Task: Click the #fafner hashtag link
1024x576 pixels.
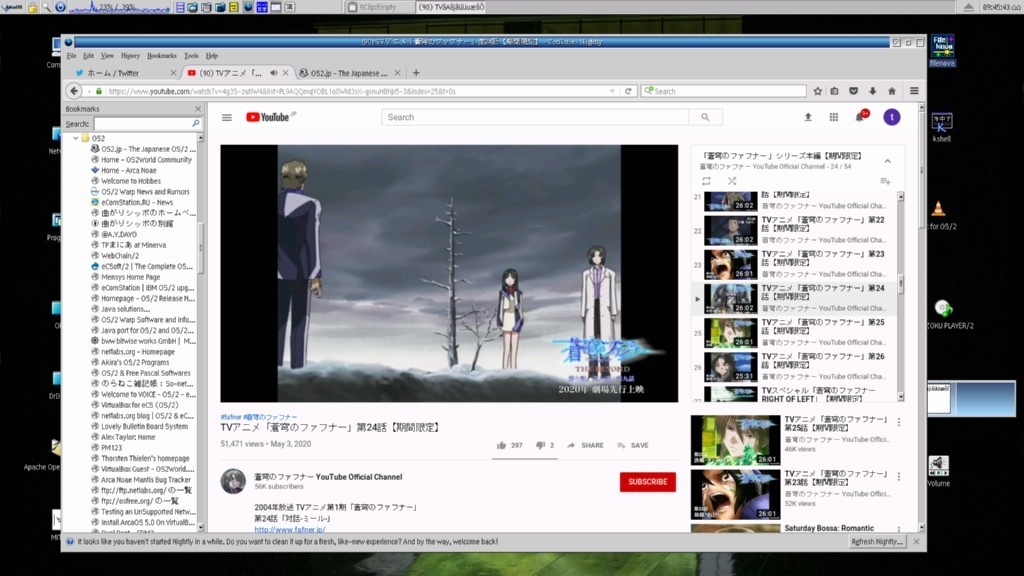Action: pos(231,417)
